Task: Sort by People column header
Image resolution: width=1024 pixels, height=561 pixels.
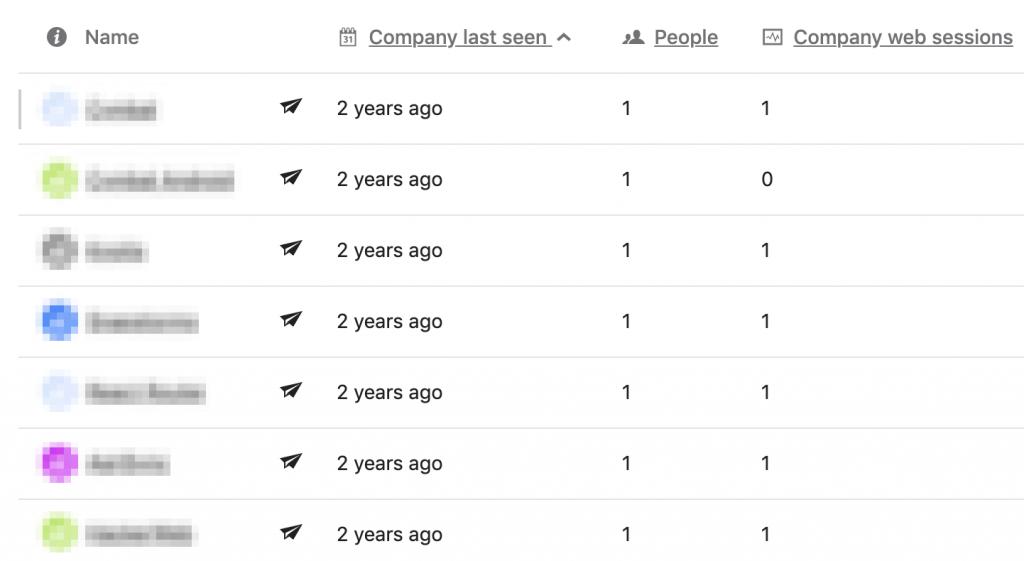Action: point(686,37)
